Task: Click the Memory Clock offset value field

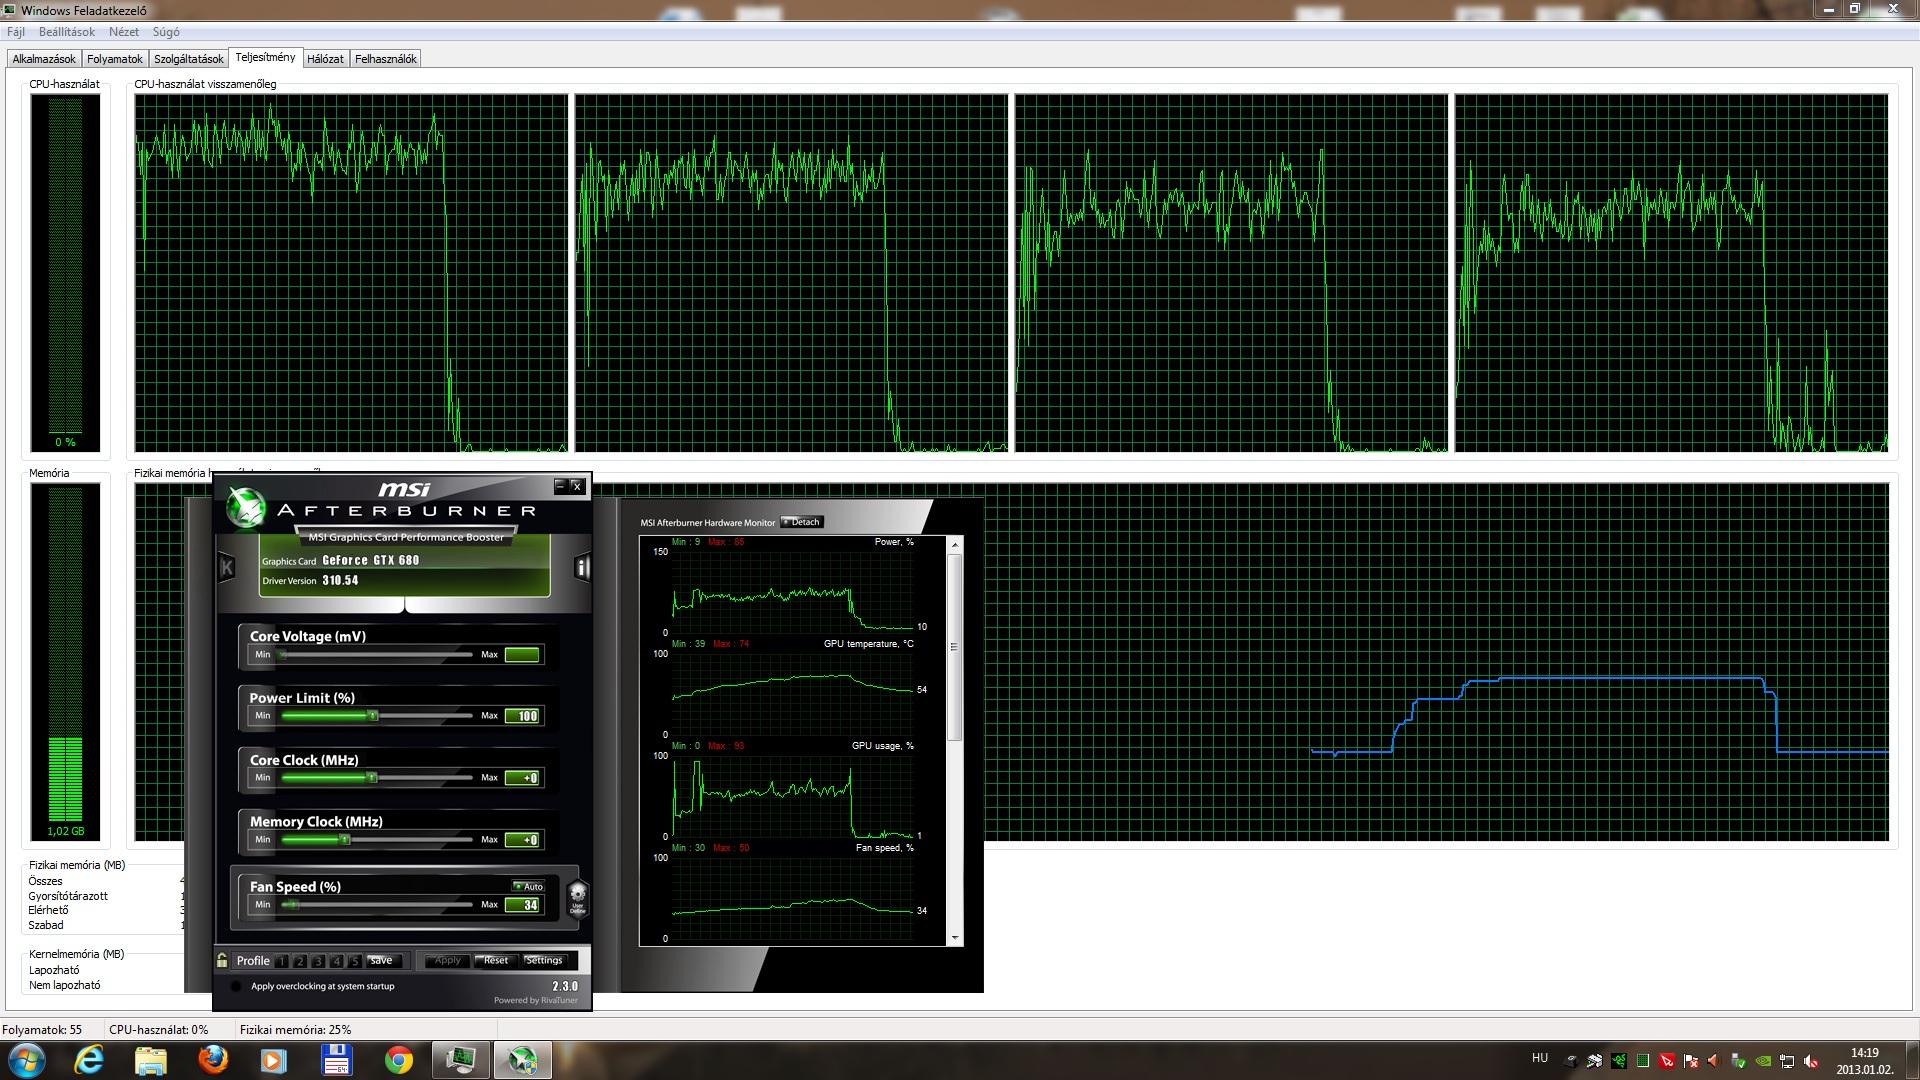Action: pos(522,840)
